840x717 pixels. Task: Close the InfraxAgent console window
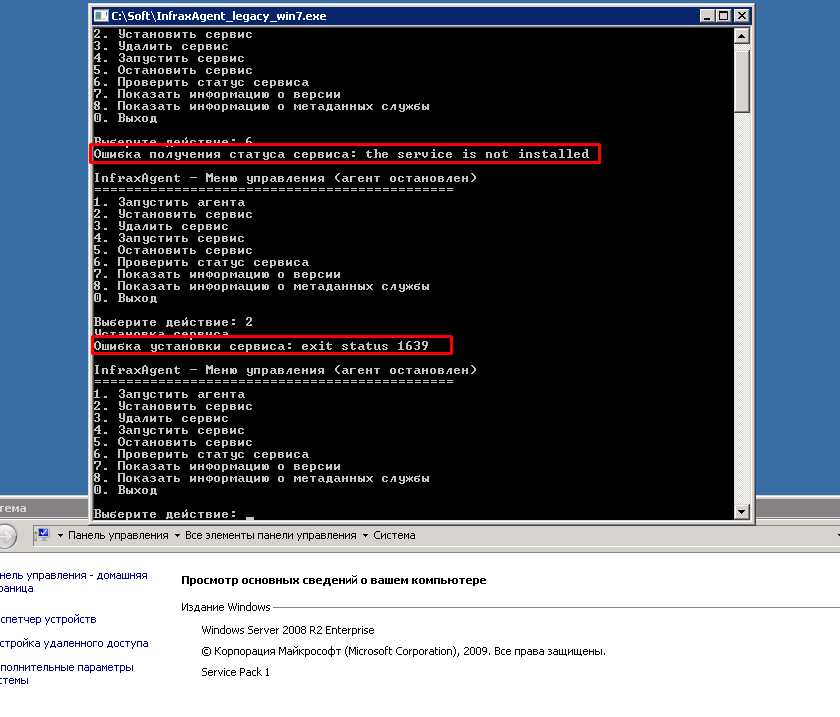(740, 16)
